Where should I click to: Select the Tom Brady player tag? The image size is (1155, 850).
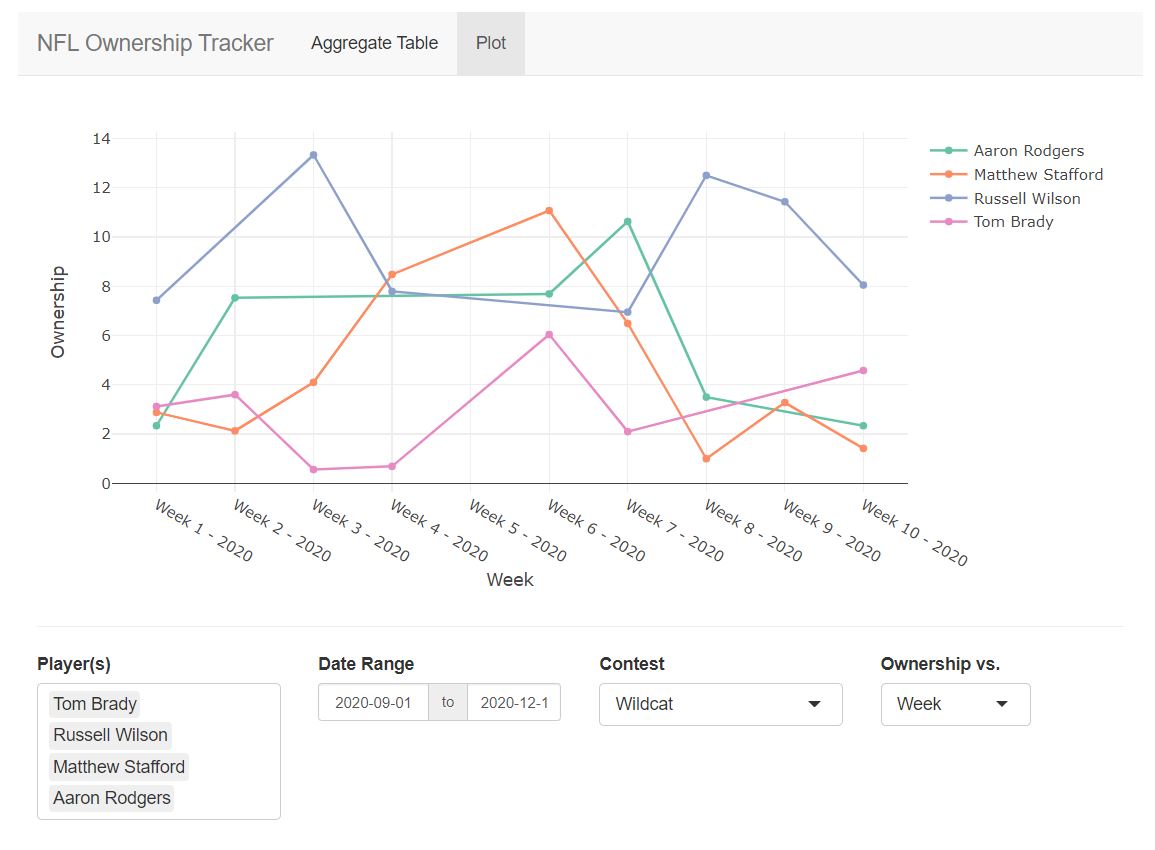(95, 704)
